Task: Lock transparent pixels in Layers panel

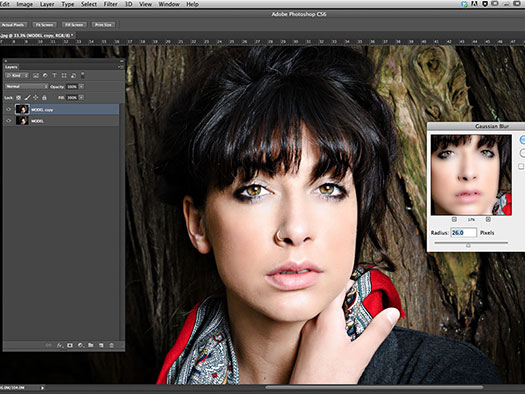Action: [x=18, y=98]
